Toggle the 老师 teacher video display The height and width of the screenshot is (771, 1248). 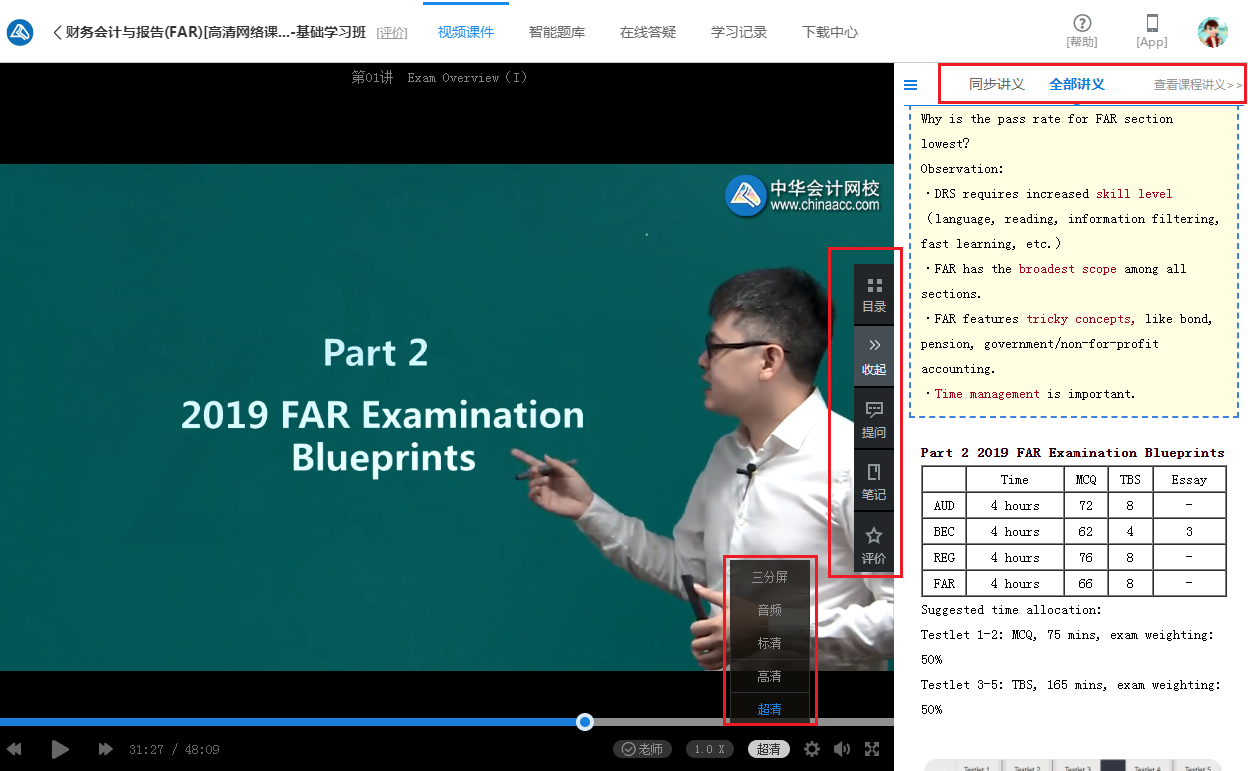point(642,748)
